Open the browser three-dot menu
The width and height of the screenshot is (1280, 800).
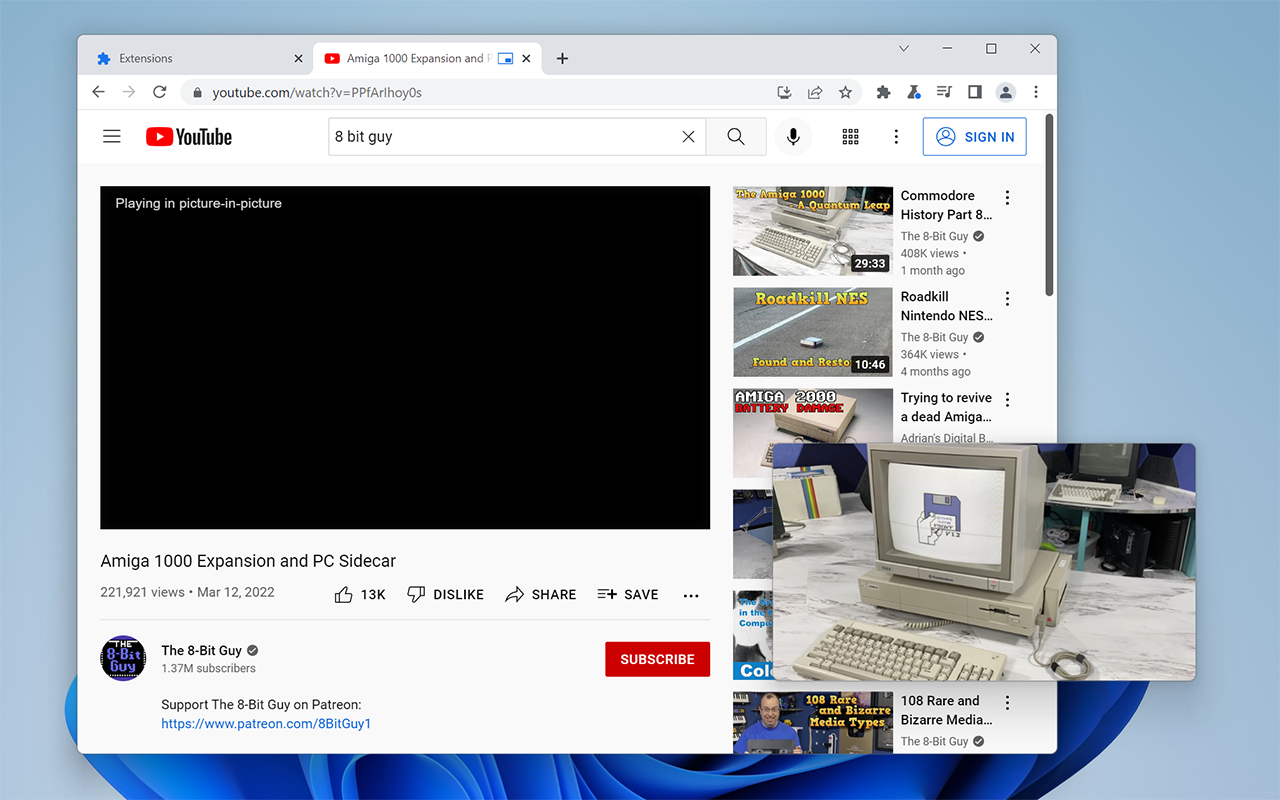[1036, 91]
